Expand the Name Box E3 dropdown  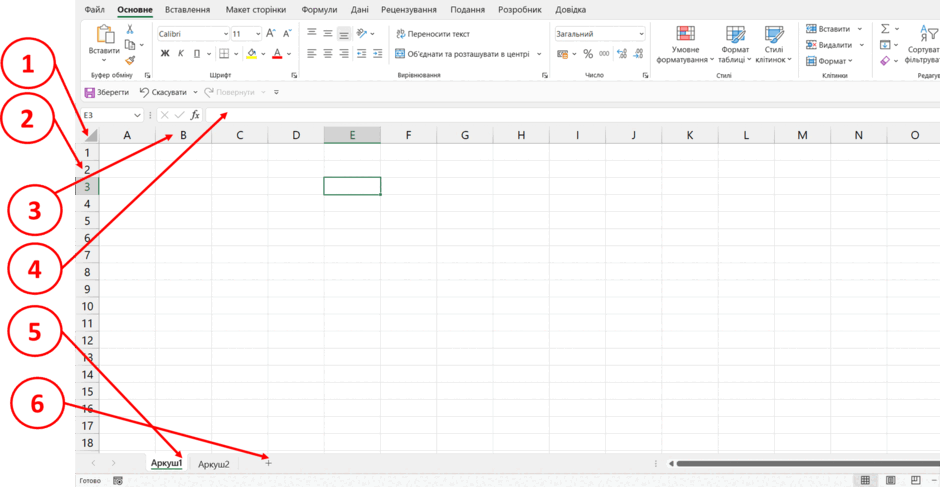(x=138, y=115)
